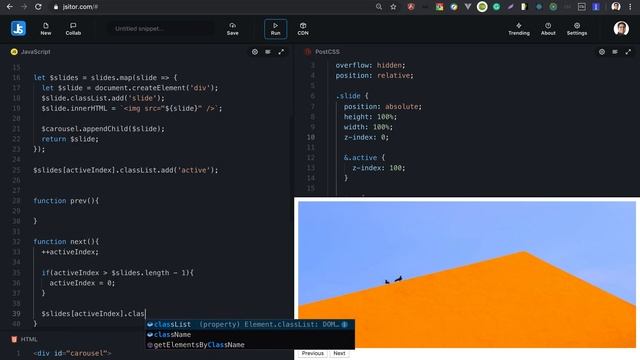The height and width of the screenshot is (360, 640).
Task: Expand the JavaScript panel to fullscreen
Action: (x=281, y=52)
